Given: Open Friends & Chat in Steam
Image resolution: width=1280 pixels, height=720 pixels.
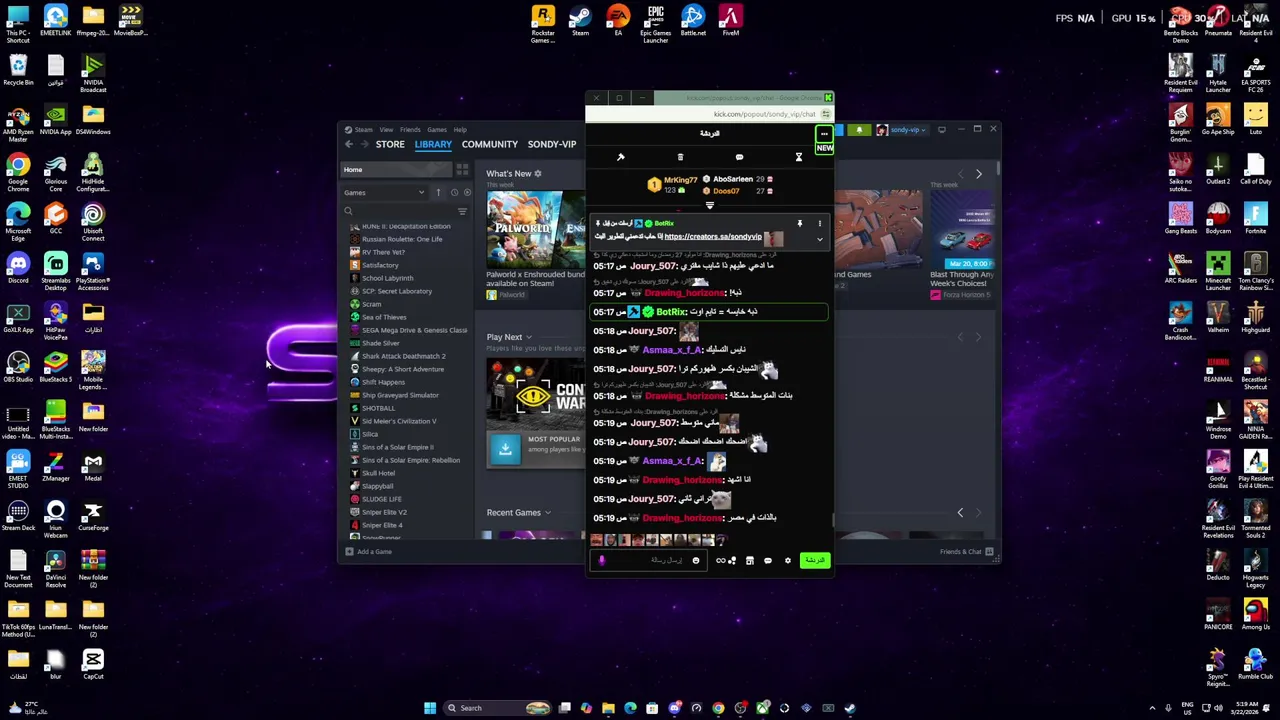Looking at the screenshot, I should pyautogui.click(x=966, y=552).
